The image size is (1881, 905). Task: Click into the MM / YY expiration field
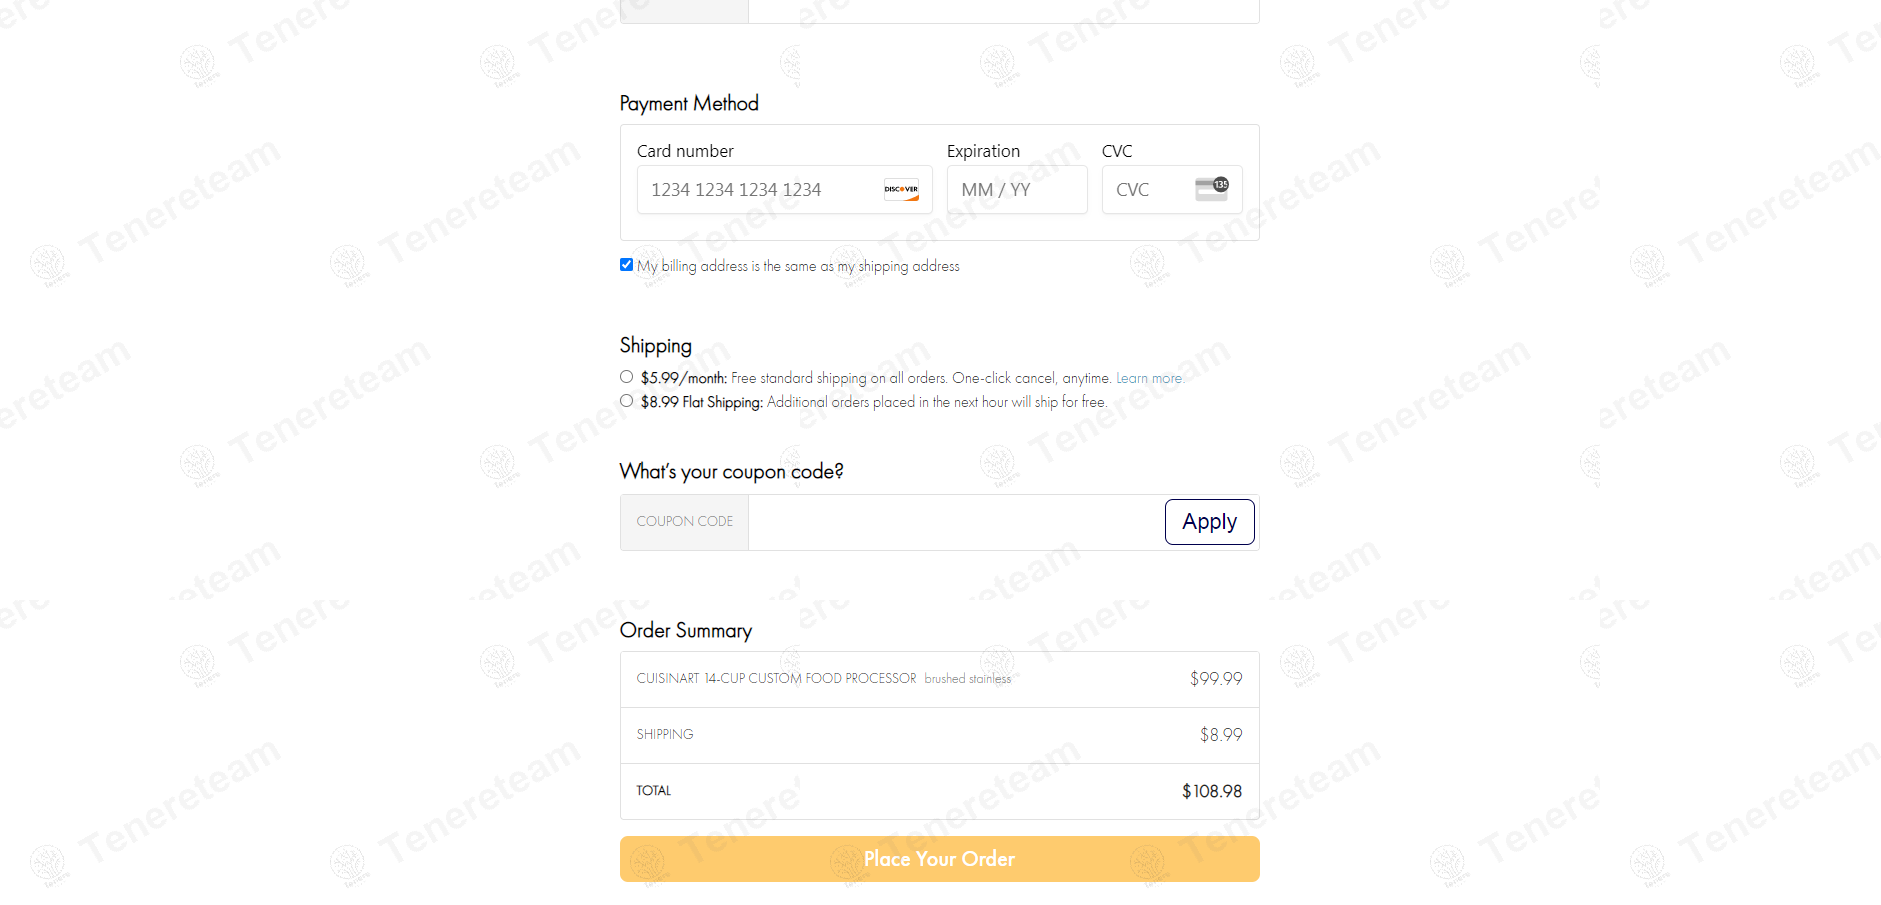tap(1016, 190)
